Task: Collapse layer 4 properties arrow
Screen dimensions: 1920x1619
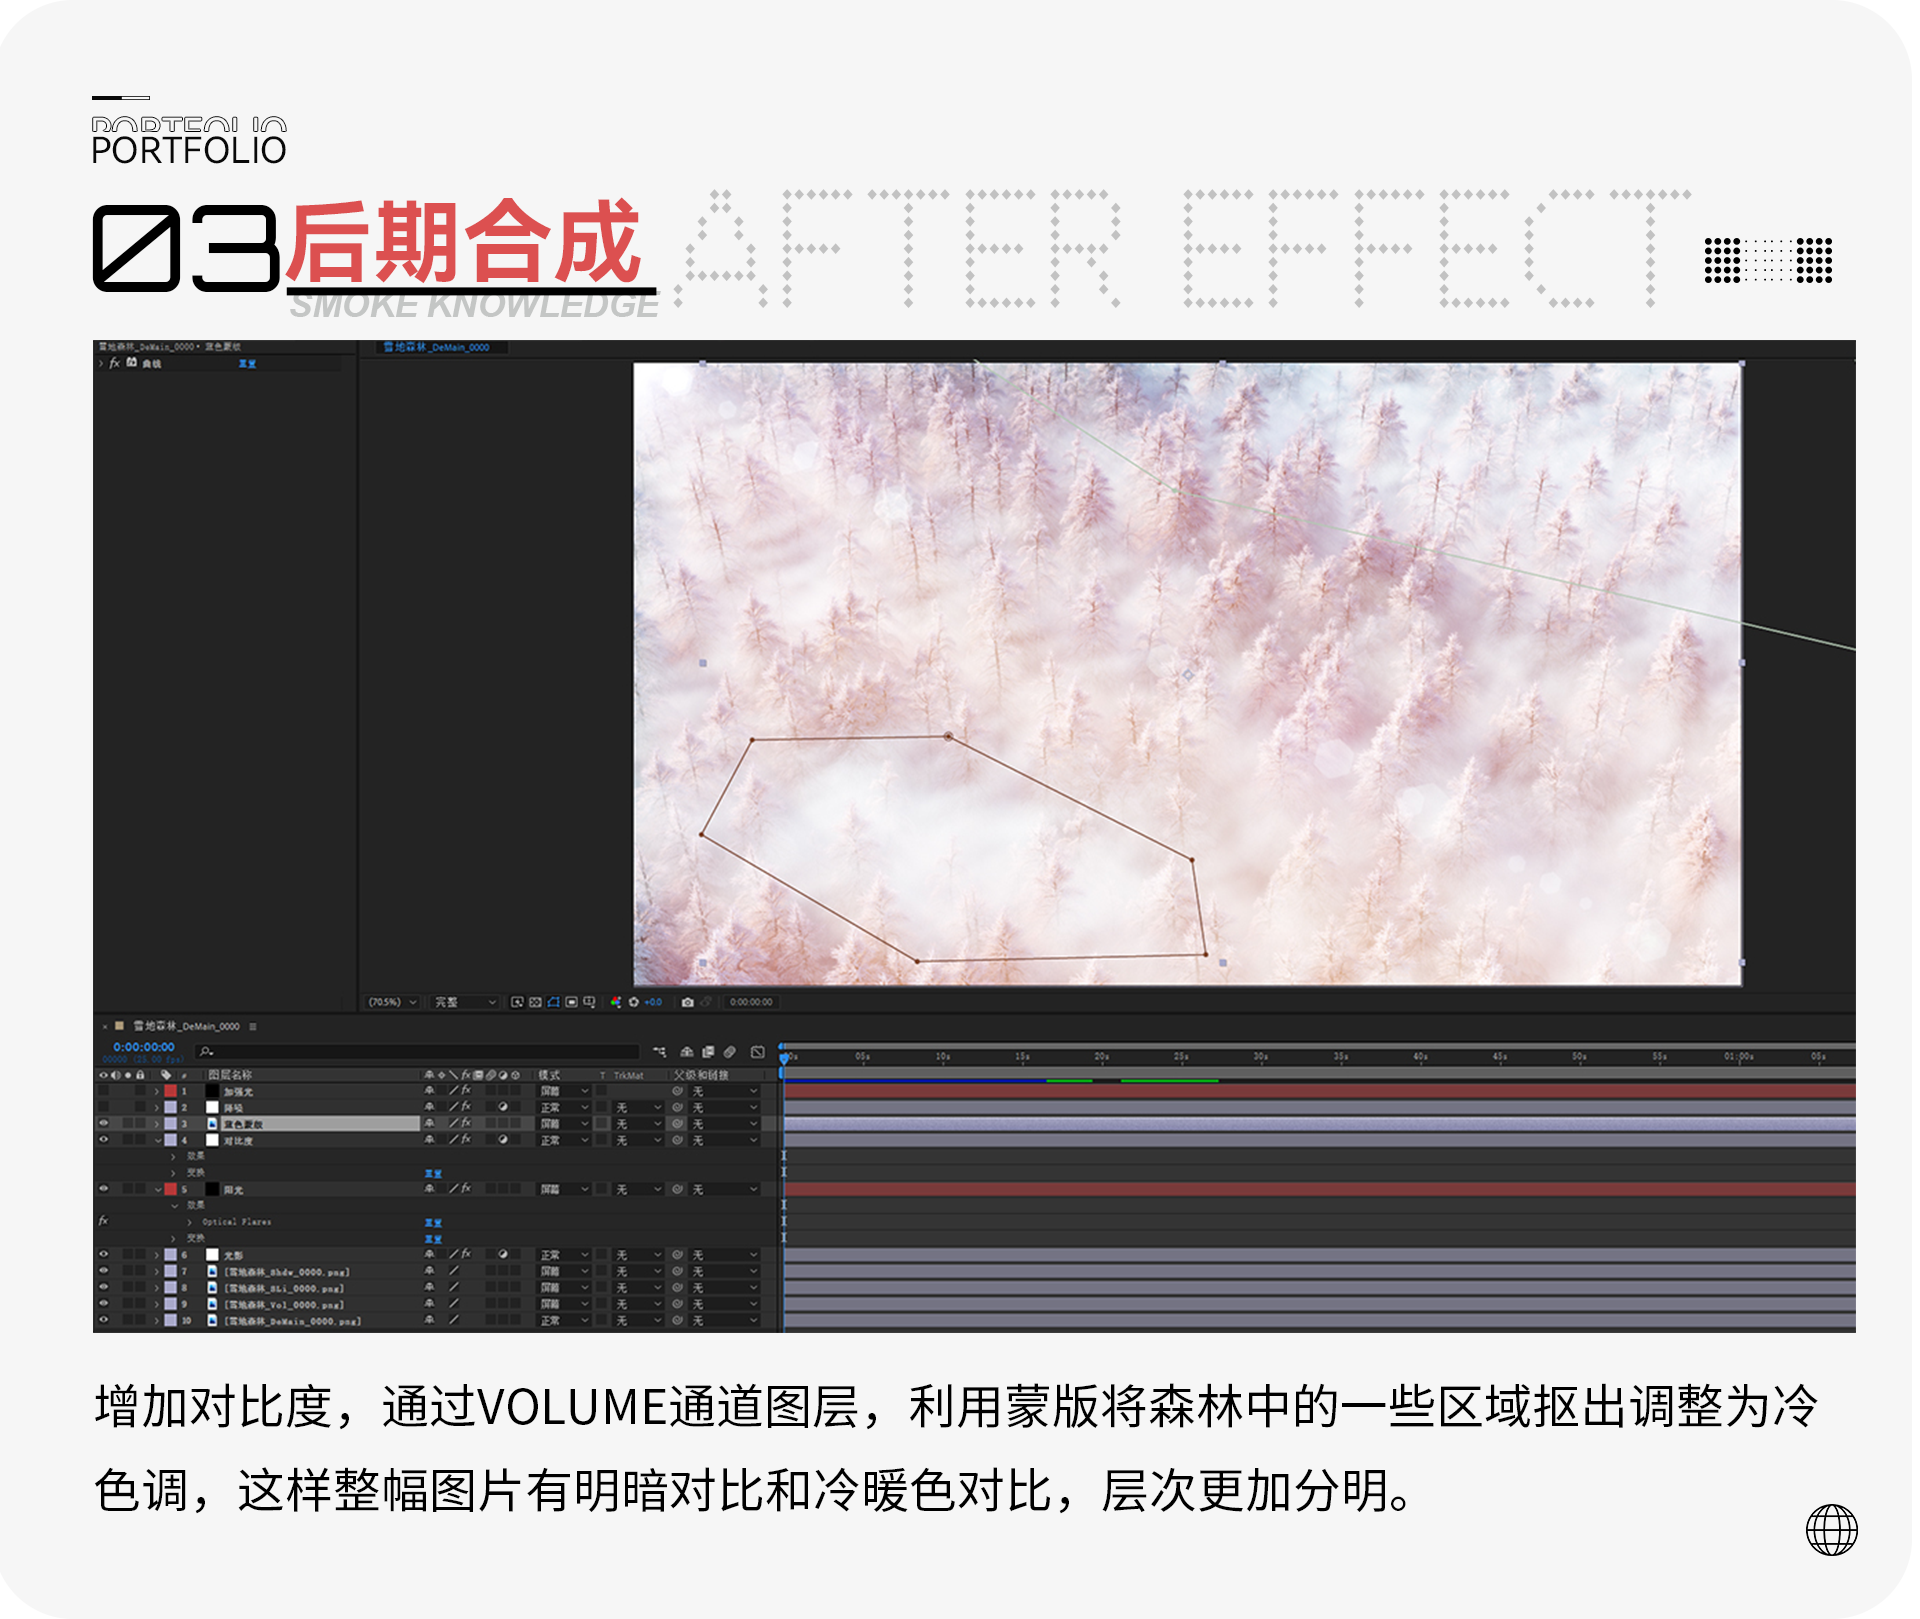Action: tap(157, 1140)
